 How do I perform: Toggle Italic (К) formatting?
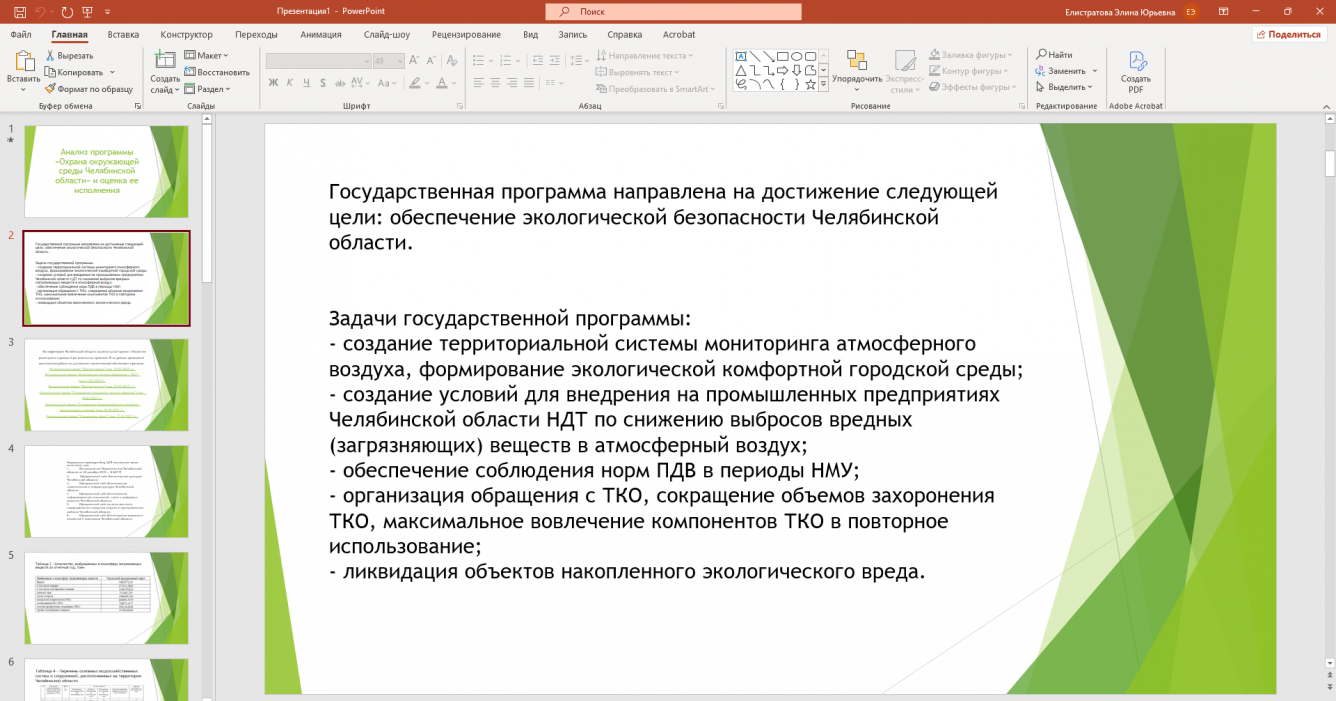coord(290,83)
